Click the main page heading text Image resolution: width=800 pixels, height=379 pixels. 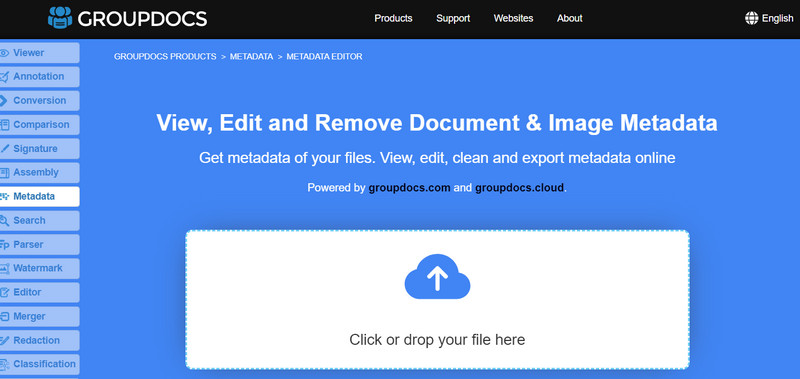[x=437, y=123]
